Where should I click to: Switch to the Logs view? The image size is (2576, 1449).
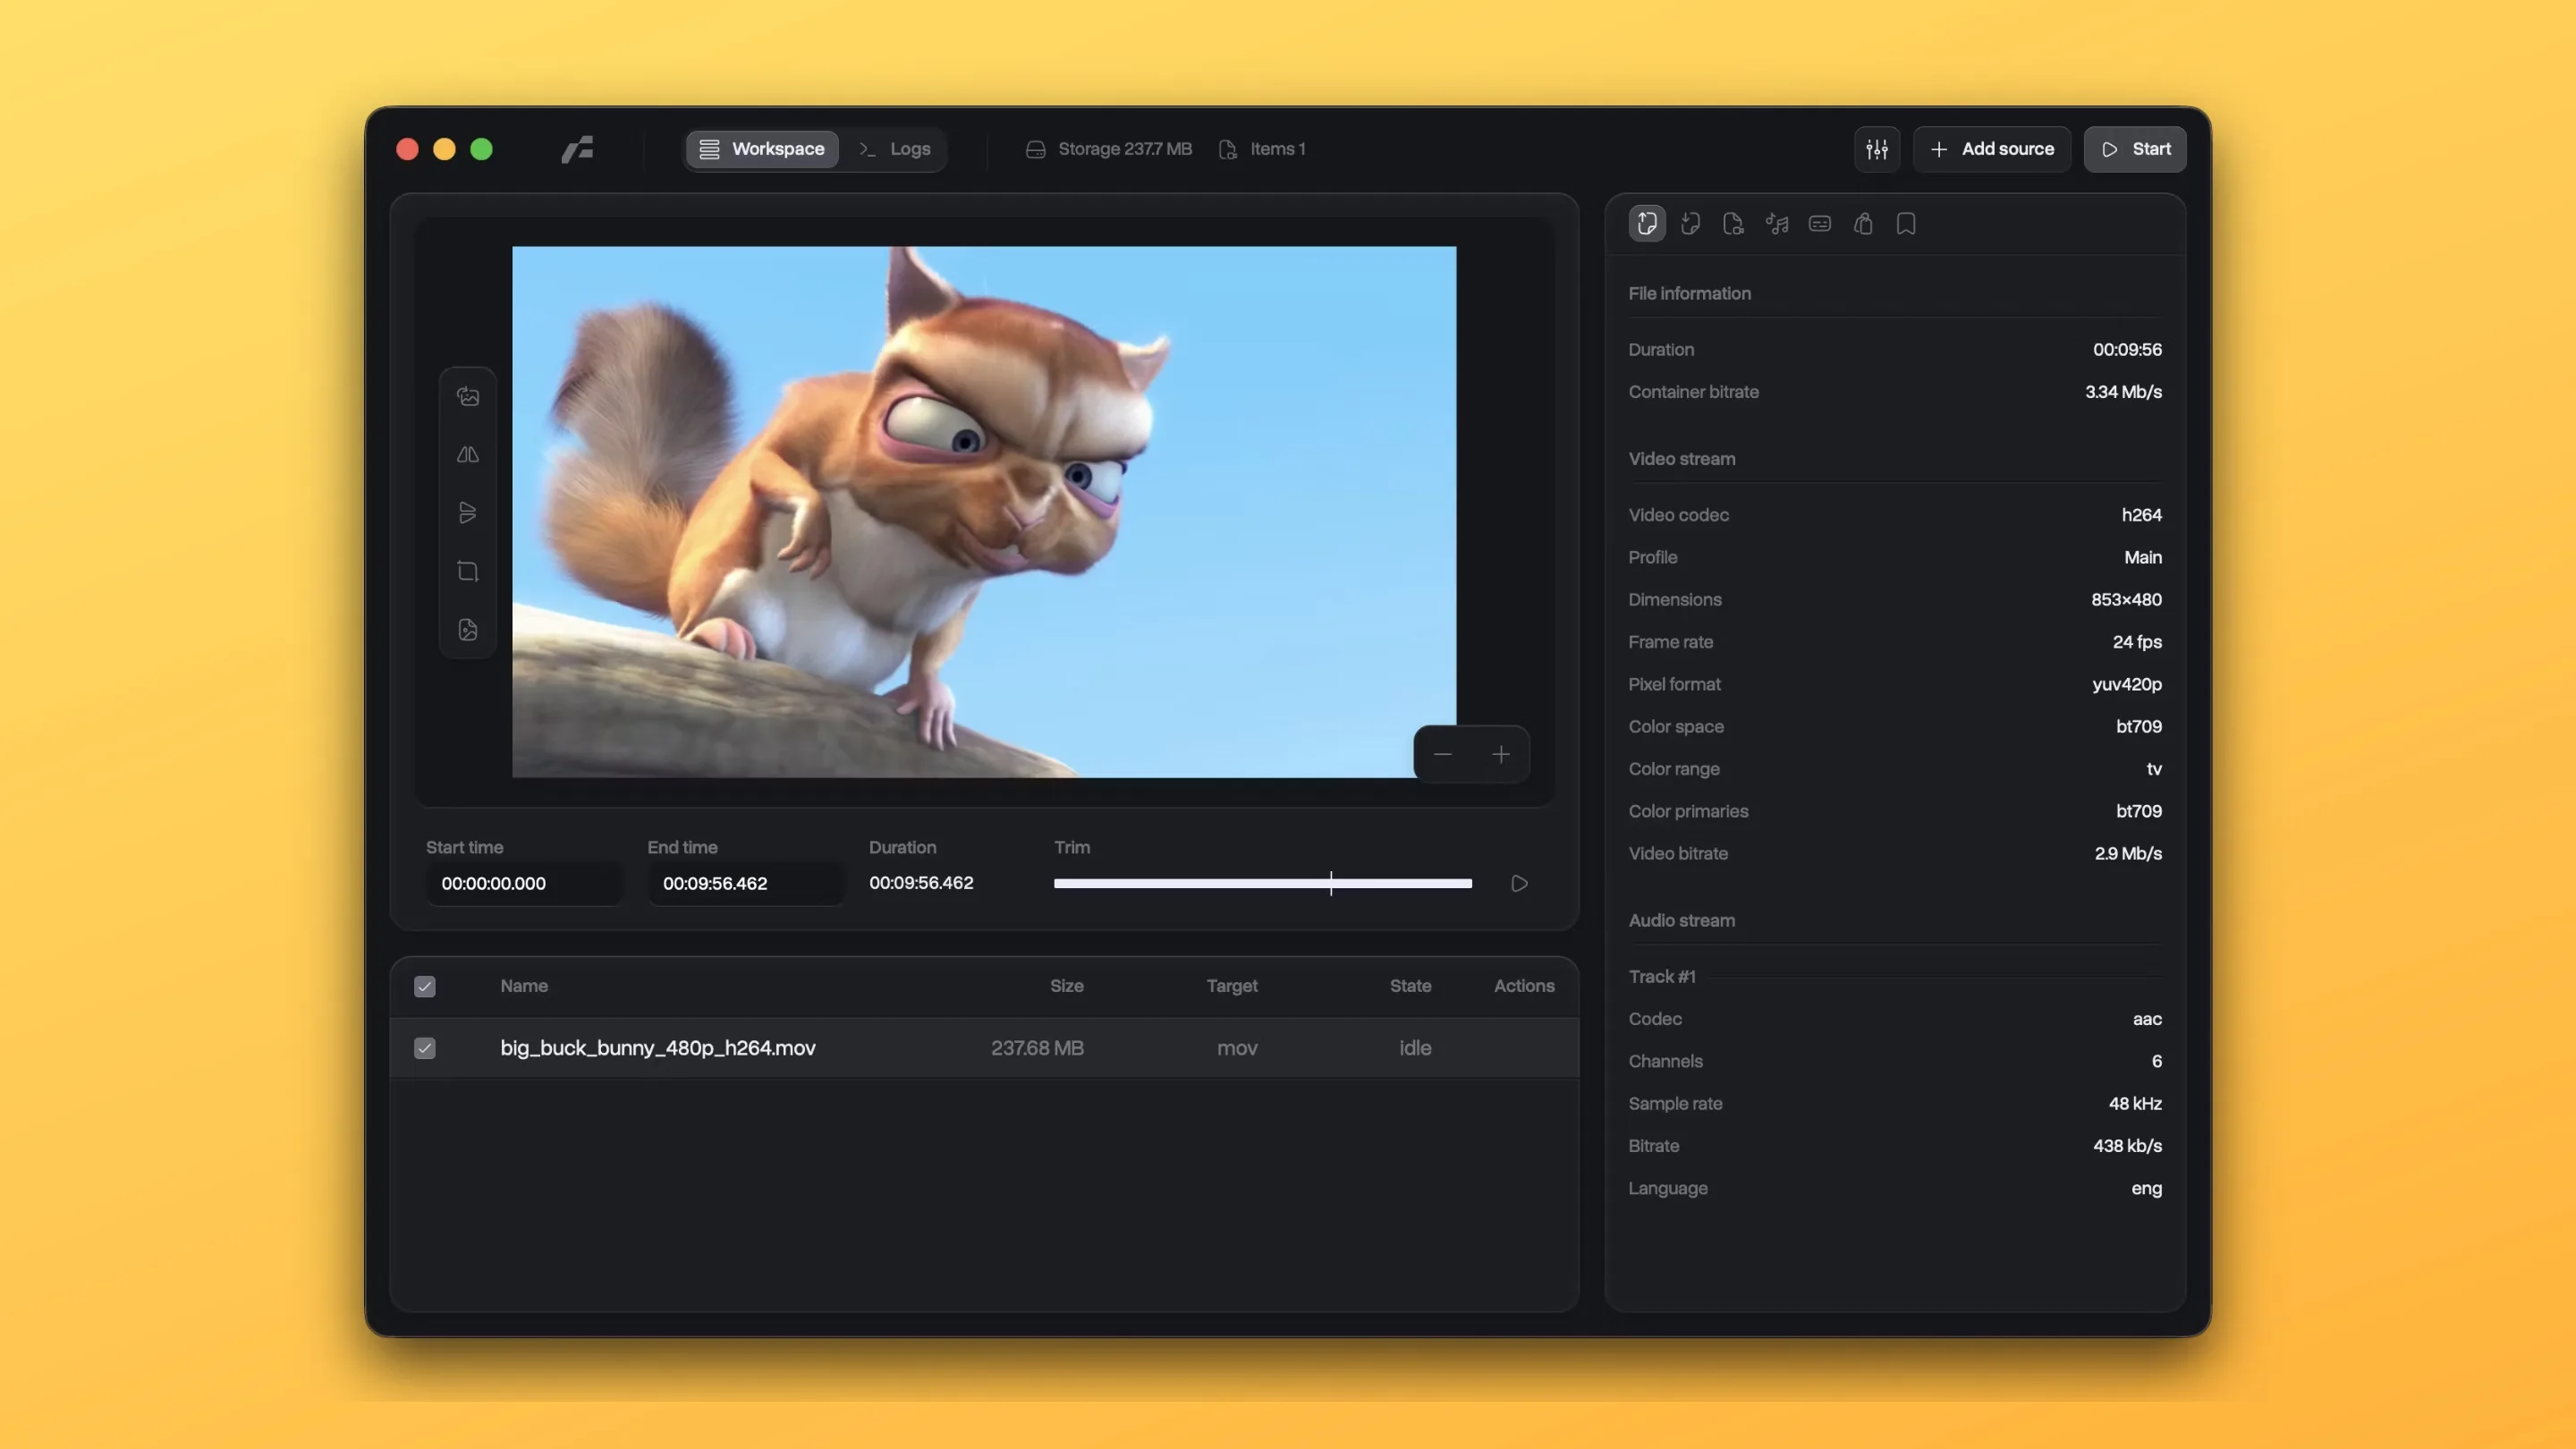[x=895, y=149]
